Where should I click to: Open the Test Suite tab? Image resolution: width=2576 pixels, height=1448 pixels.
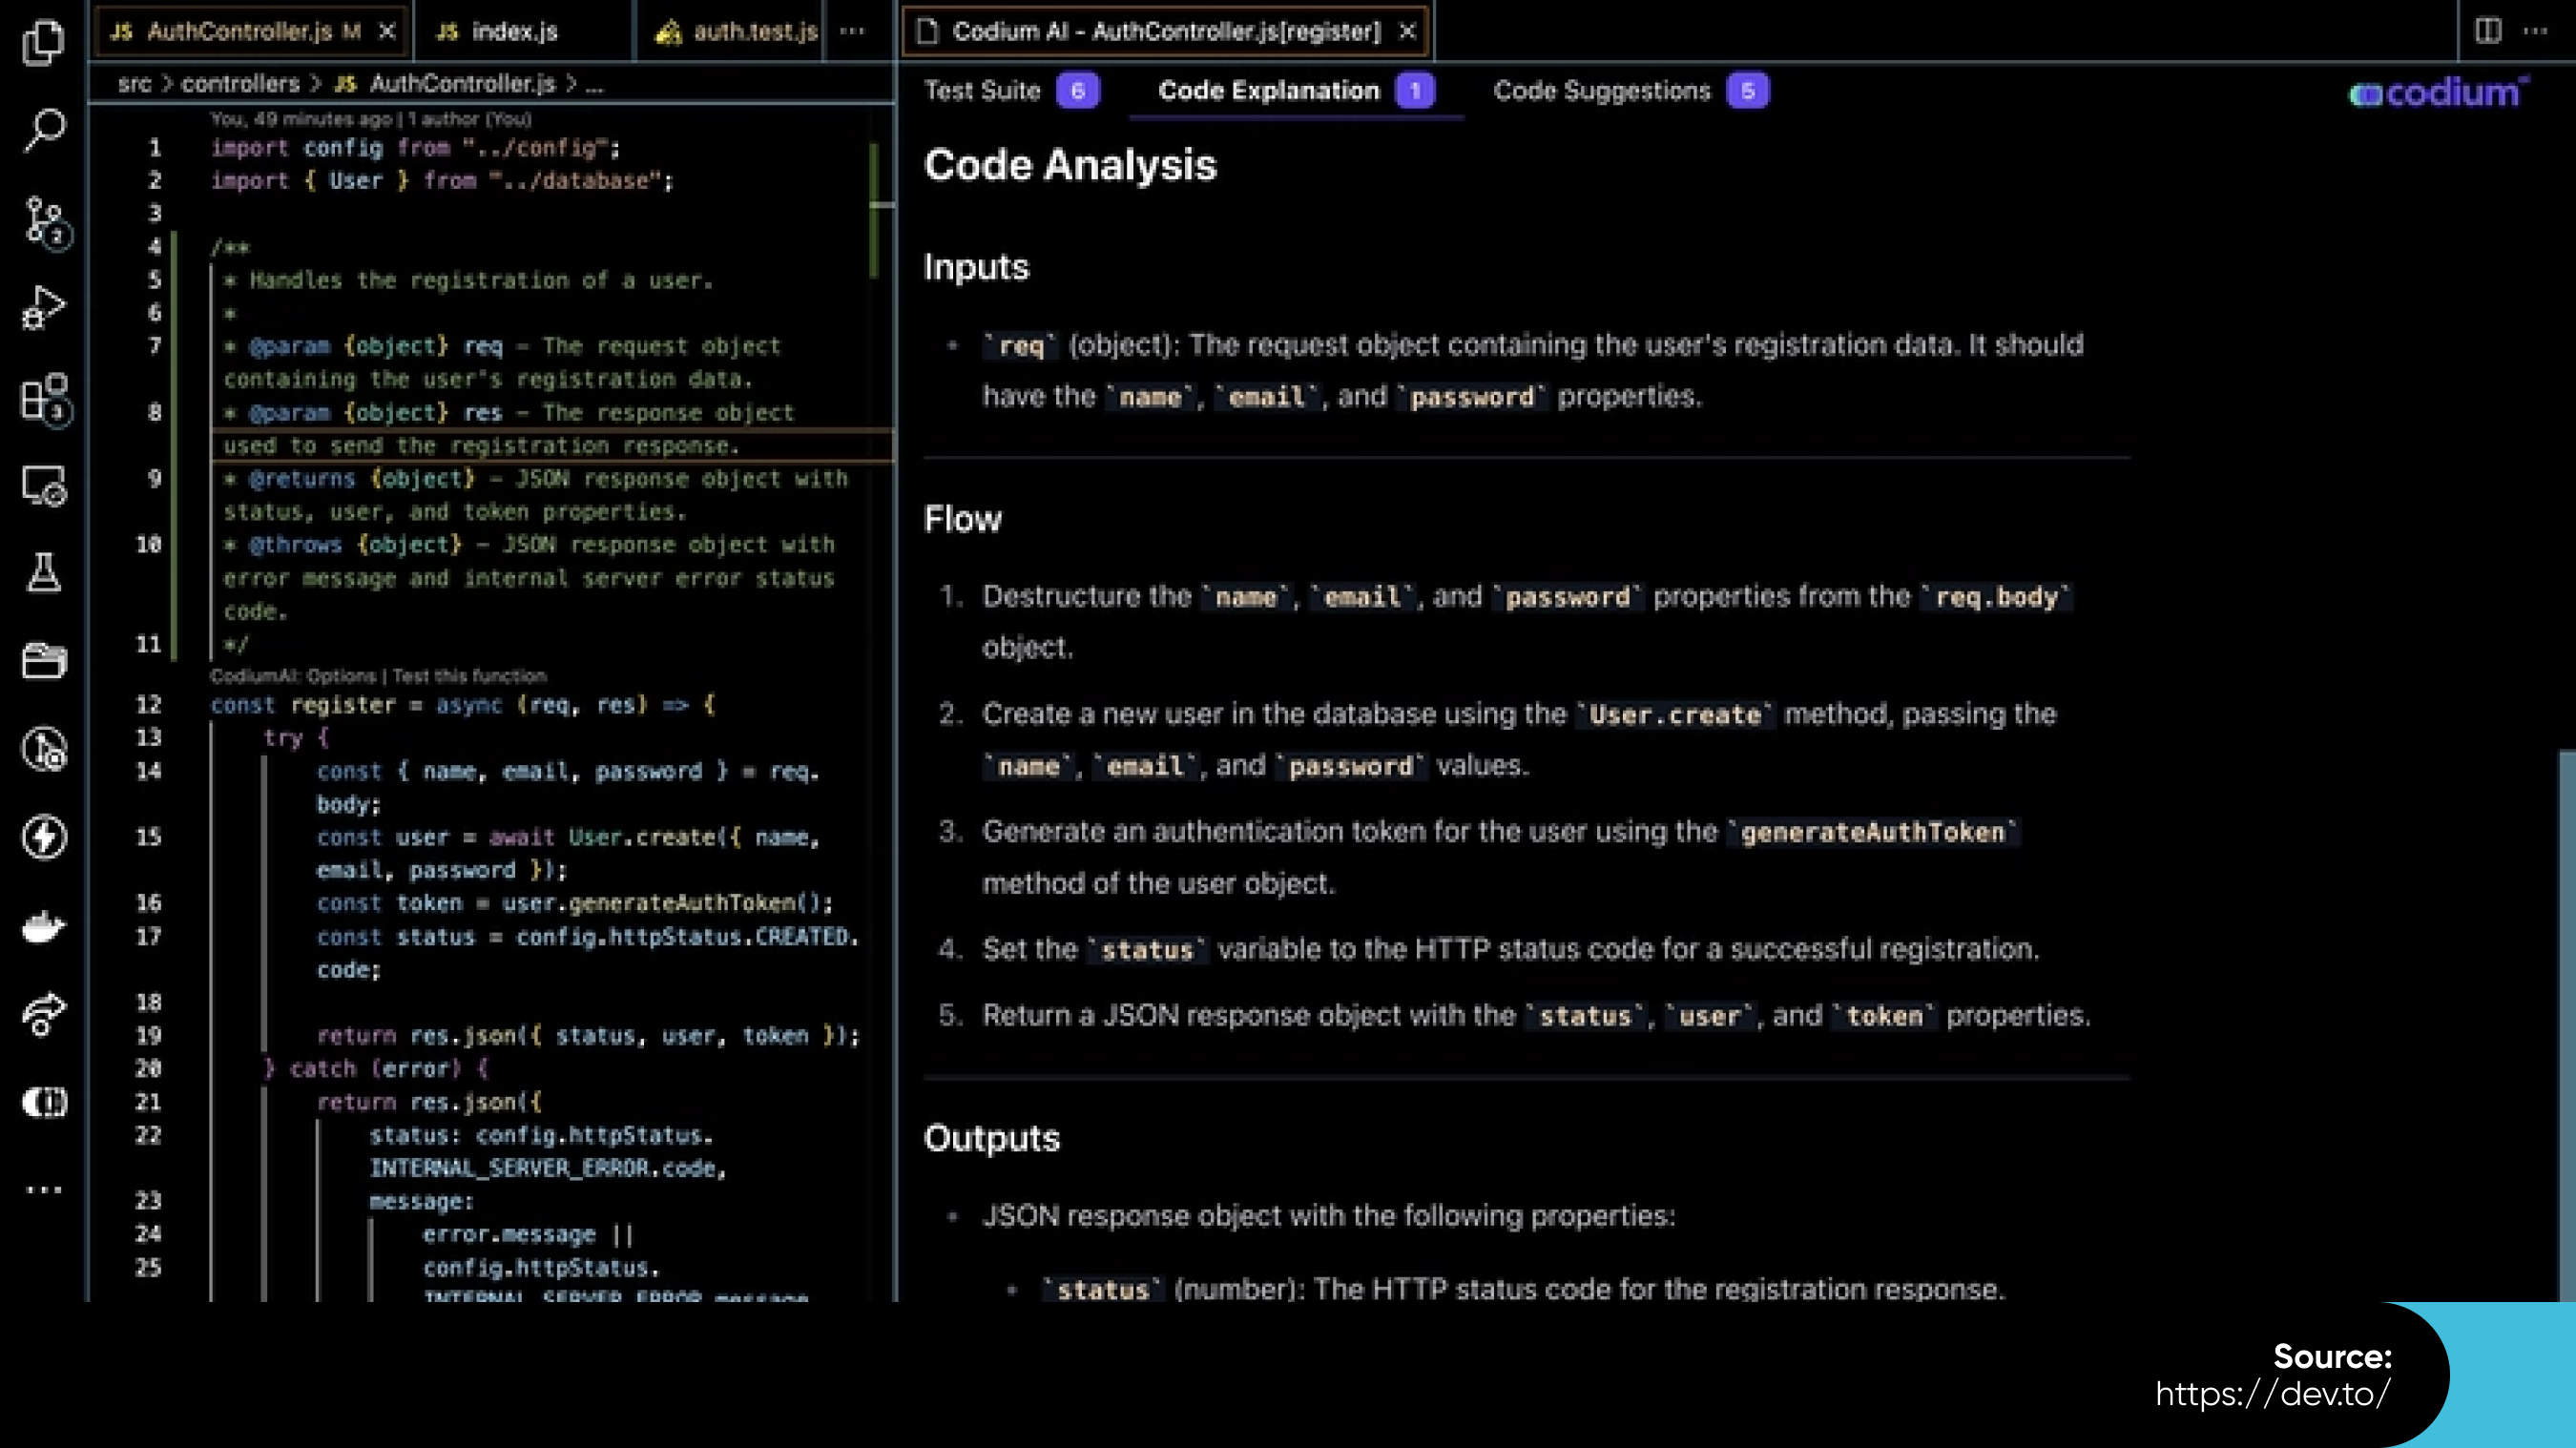click(x=1010, y=91)
